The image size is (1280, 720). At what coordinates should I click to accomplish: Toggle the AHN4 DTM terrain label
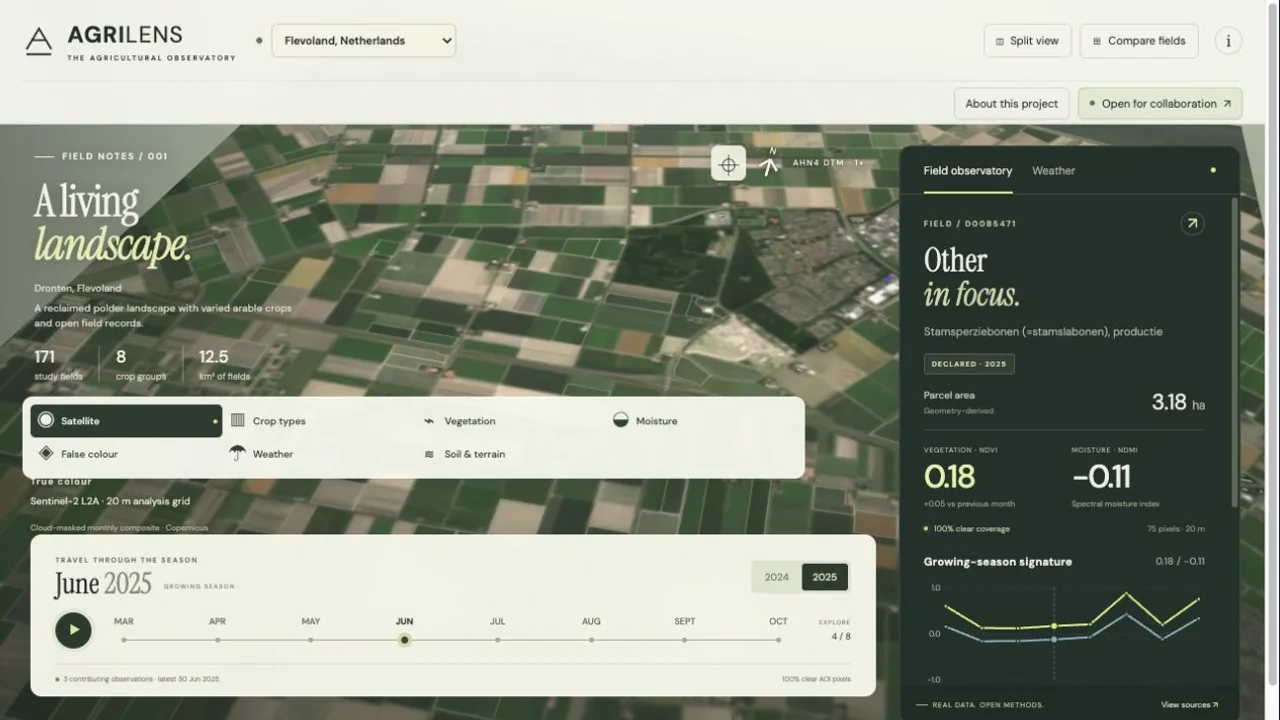pos(827,162)
